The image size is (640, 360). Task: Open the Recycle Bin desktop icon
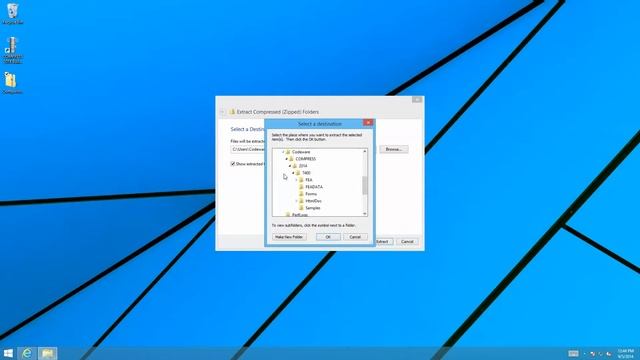tap(13, 13)
